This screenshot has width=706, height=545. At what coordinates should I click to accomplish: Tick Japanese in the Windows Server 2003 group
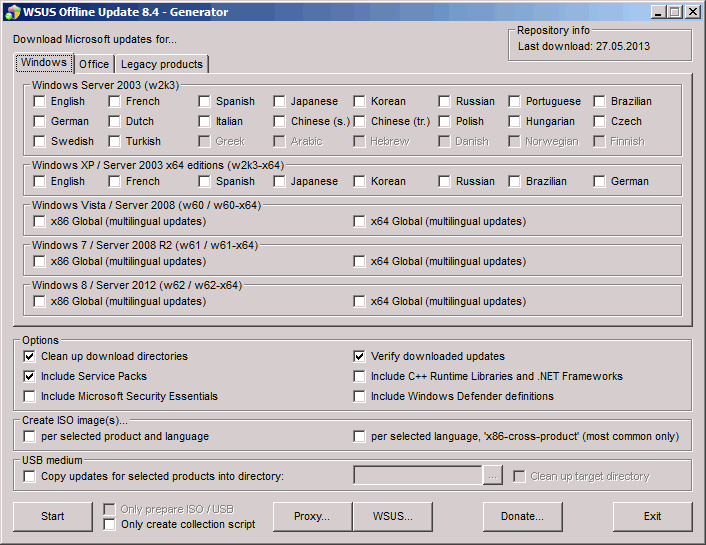coord(279,101)
